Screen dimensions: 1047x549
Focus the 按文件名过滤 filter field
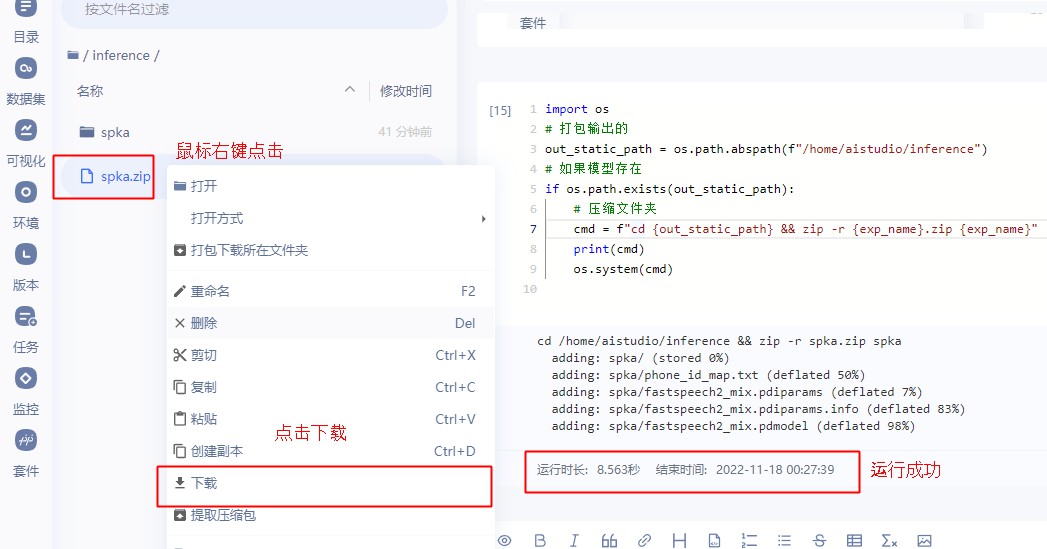pyautogui.click(x=254, y=10)
